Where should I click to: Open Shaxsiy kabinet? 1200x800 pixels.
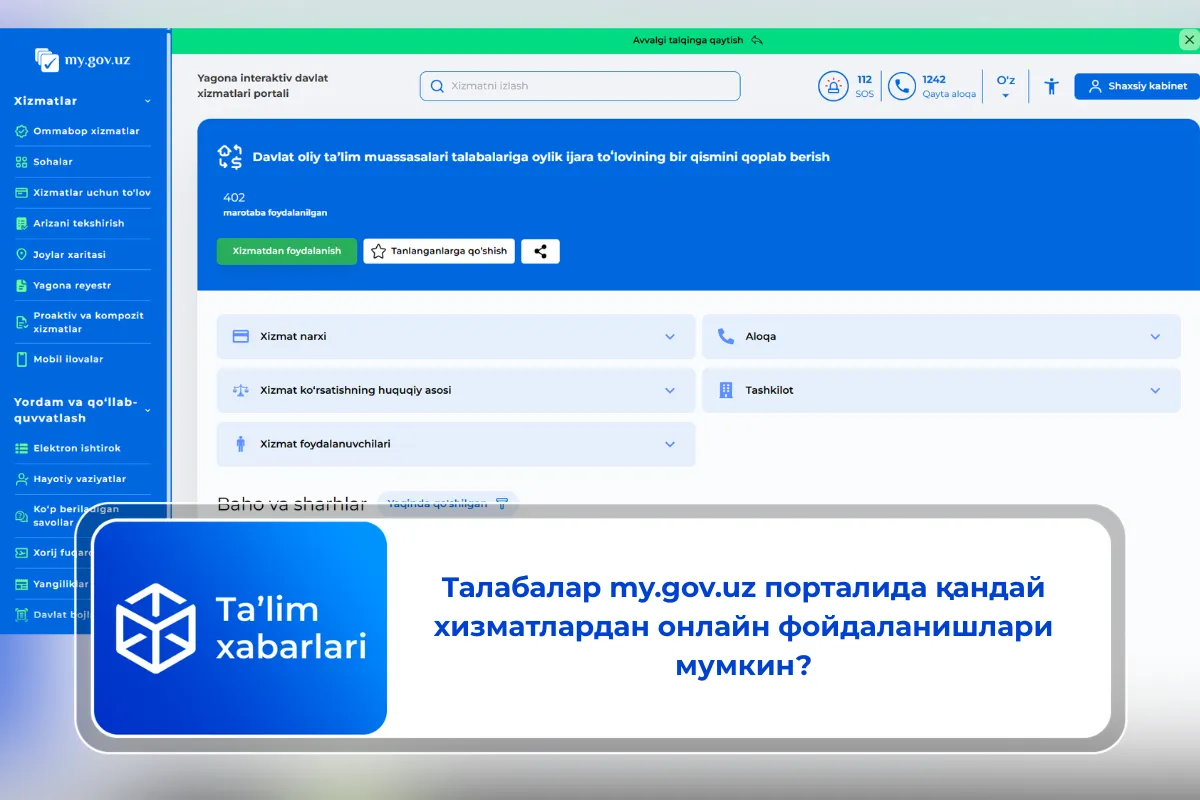tap(1137, 86)
